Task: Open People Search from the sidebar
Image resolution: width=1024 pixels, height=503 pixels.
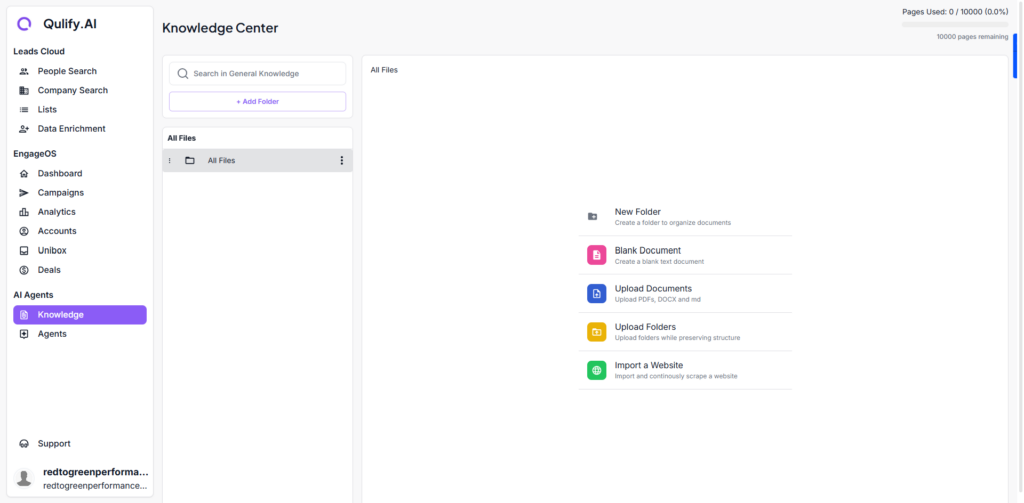Action: [80, 71]
